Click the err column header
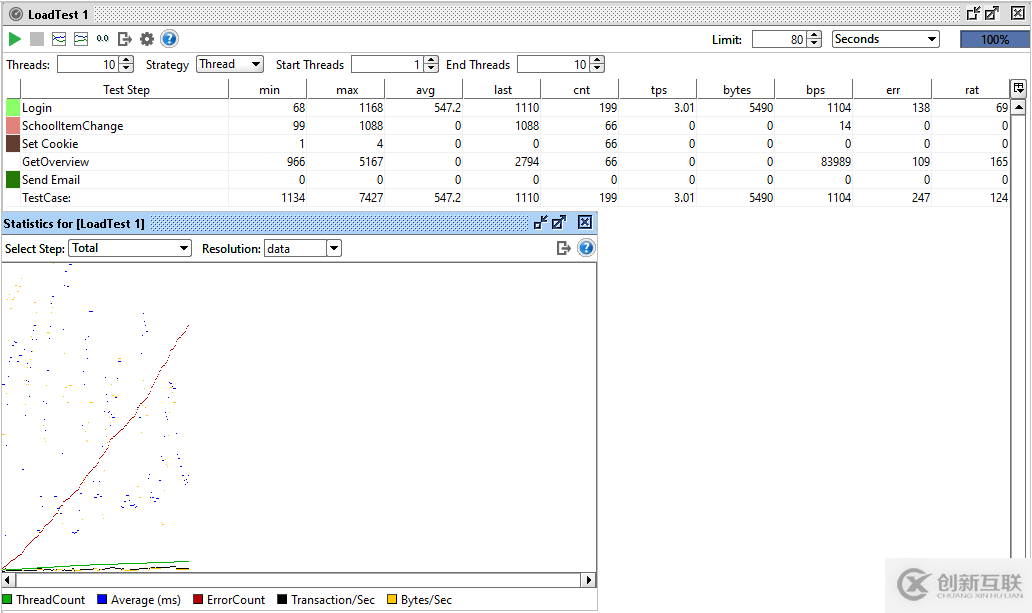This screenshot has width=1032, height=613. 892,90
